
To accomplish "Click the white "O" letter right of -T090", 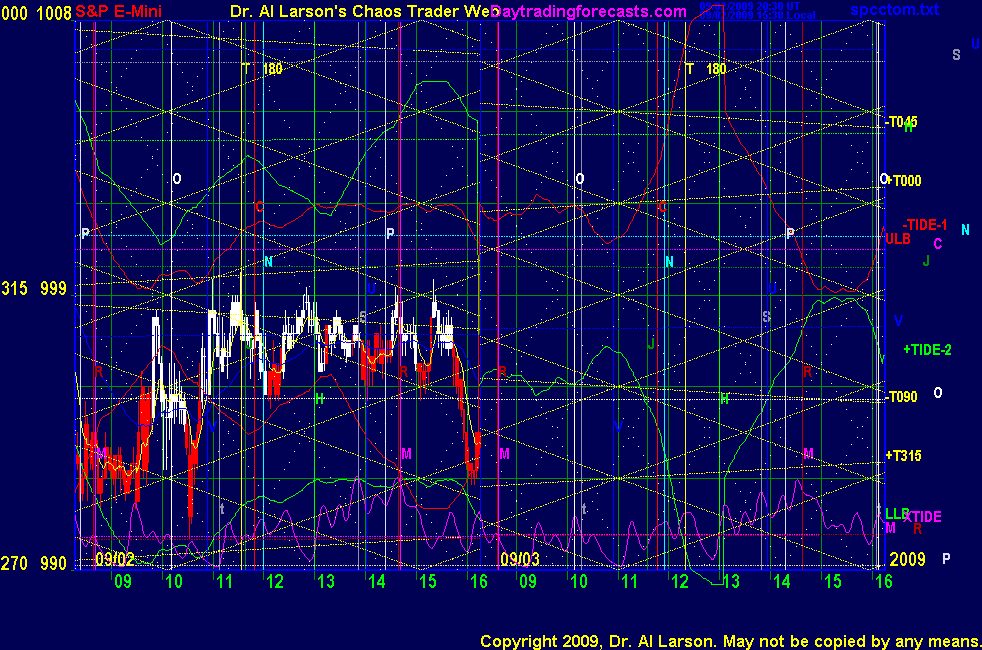I will tap(938, 393).
